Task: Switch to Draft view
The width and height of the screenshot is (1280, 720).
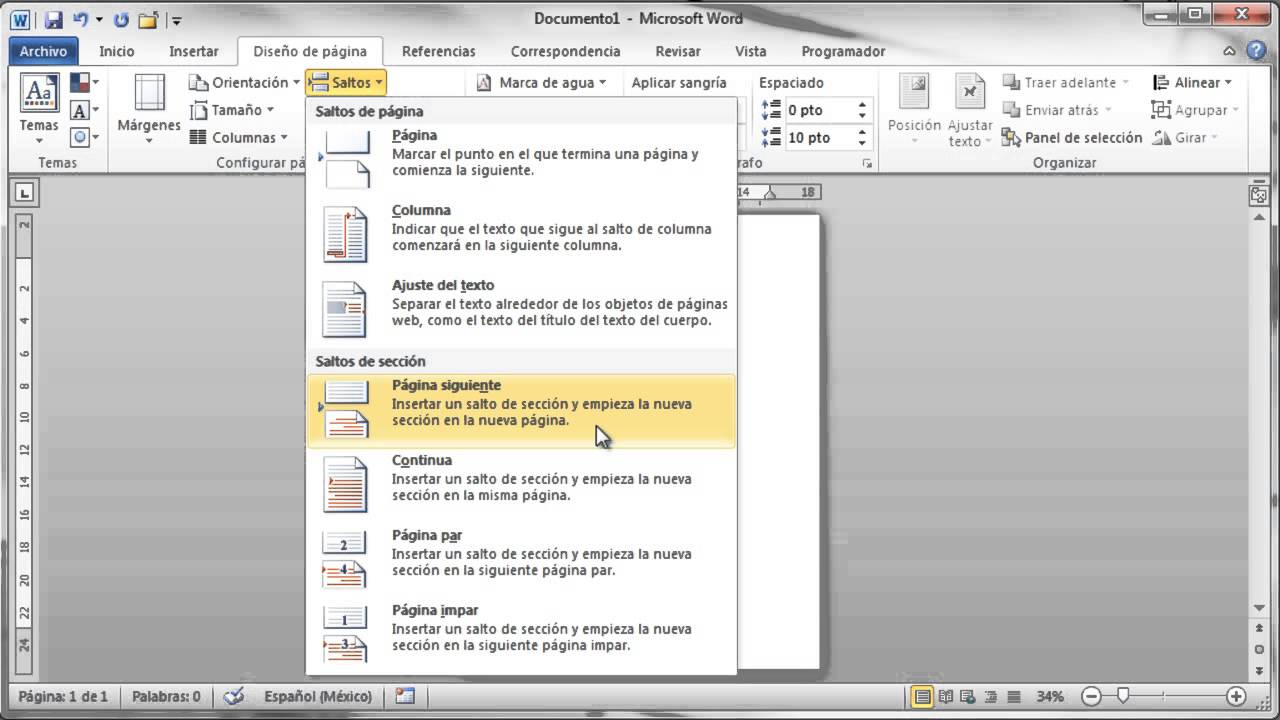Action: point(1013,696)
